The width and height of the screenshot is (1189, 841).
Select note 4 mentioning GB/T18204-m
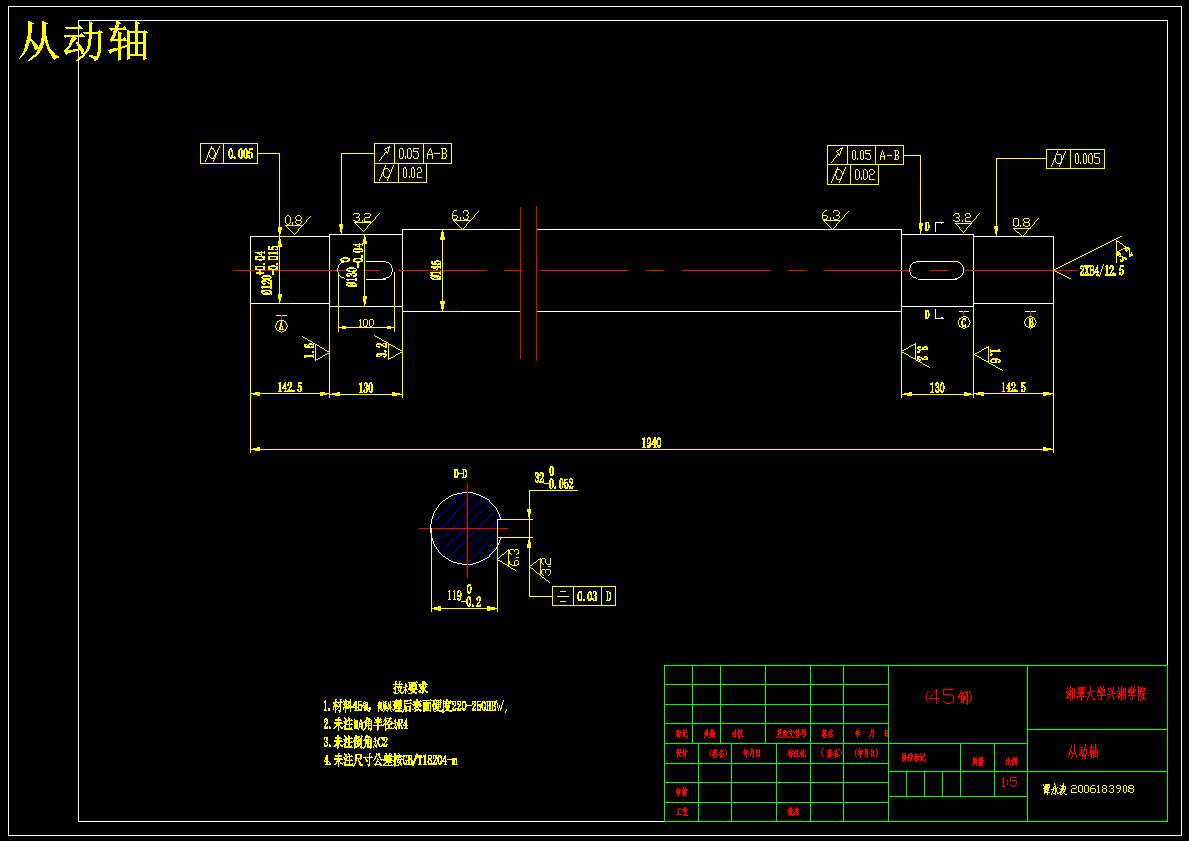pyautogui.click(x=391, y=760)
